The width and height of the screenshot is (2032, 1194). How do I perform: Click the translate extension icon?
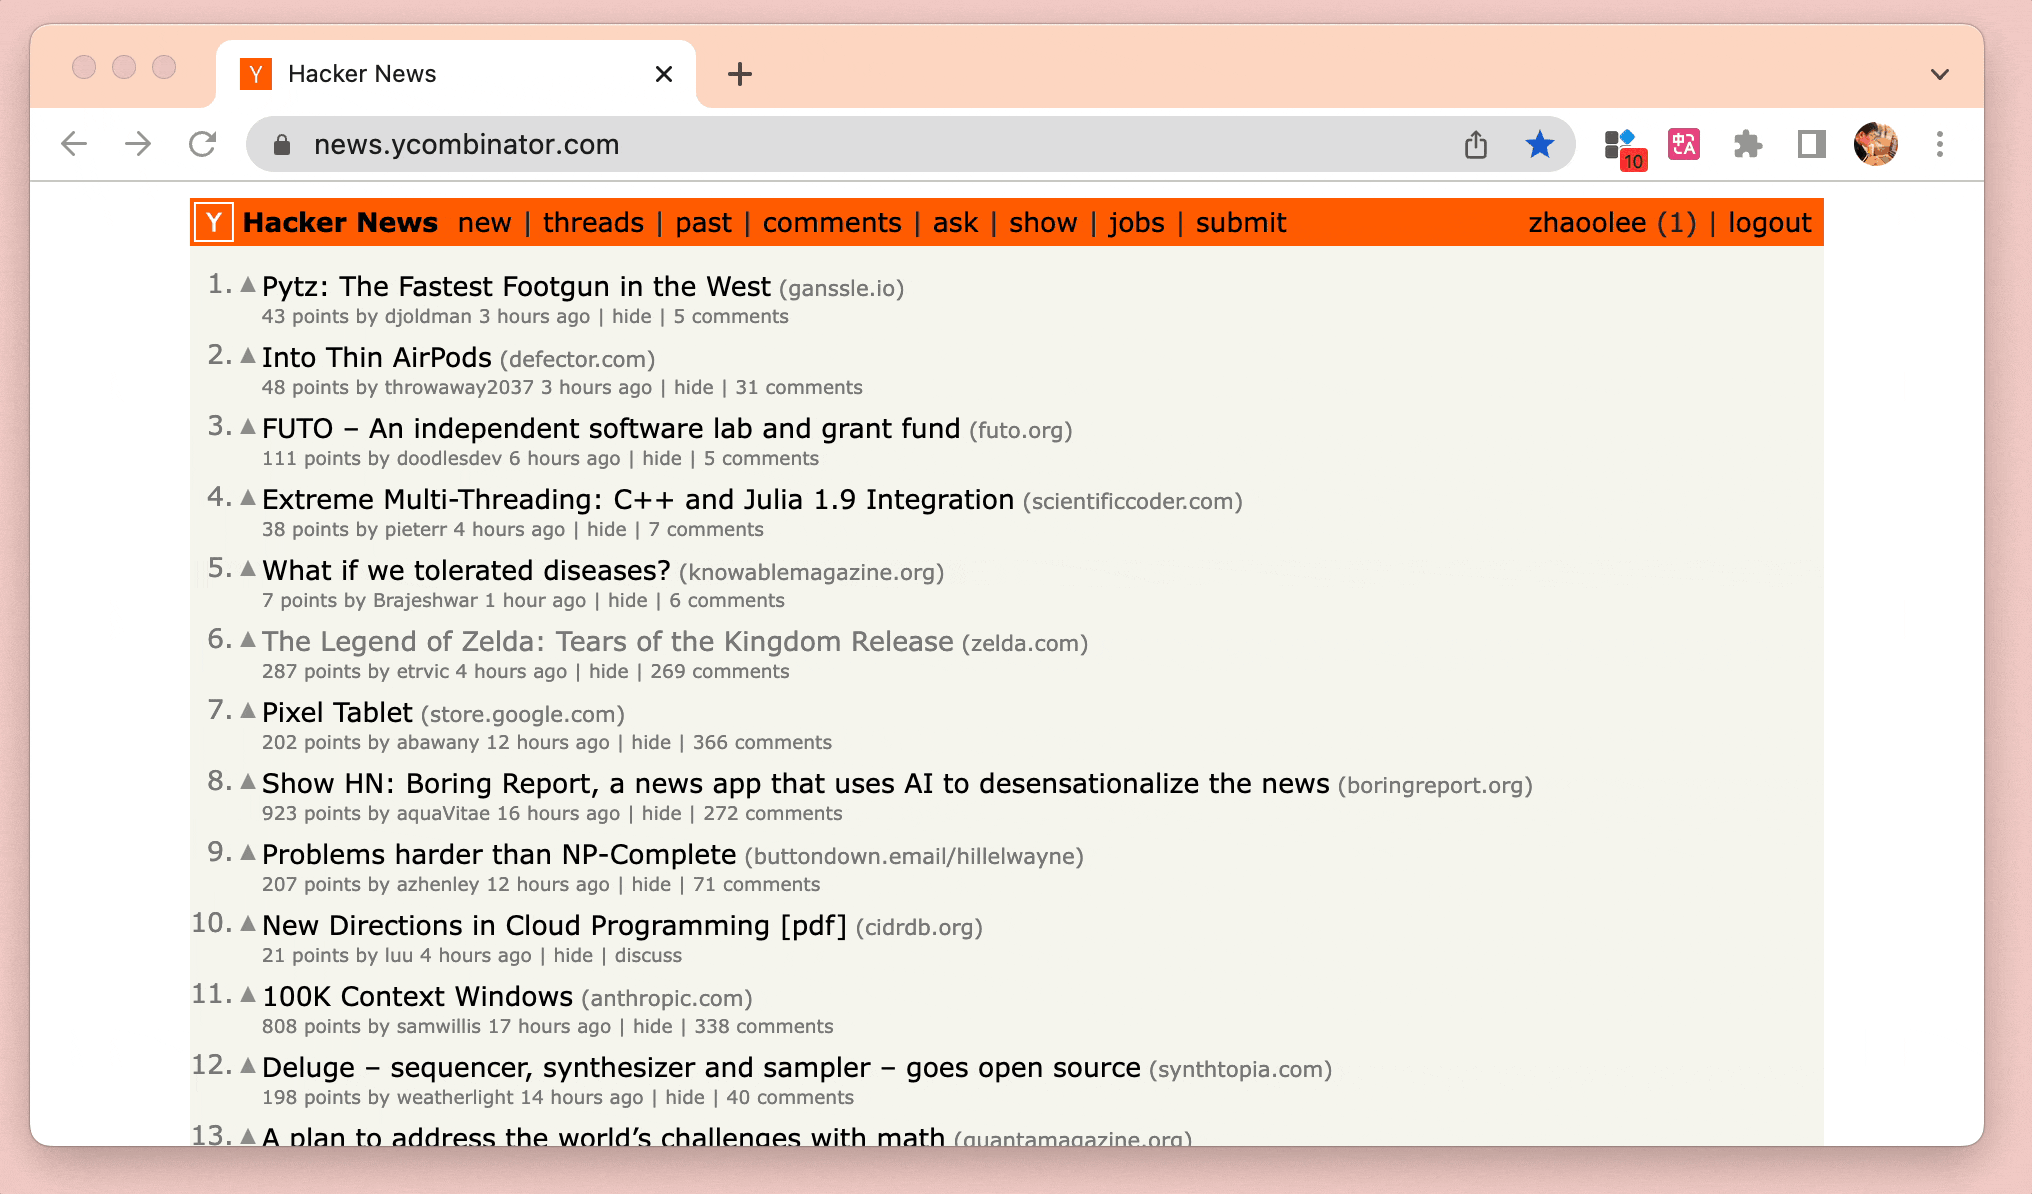pyautogui.click(x=1684, y=145)
